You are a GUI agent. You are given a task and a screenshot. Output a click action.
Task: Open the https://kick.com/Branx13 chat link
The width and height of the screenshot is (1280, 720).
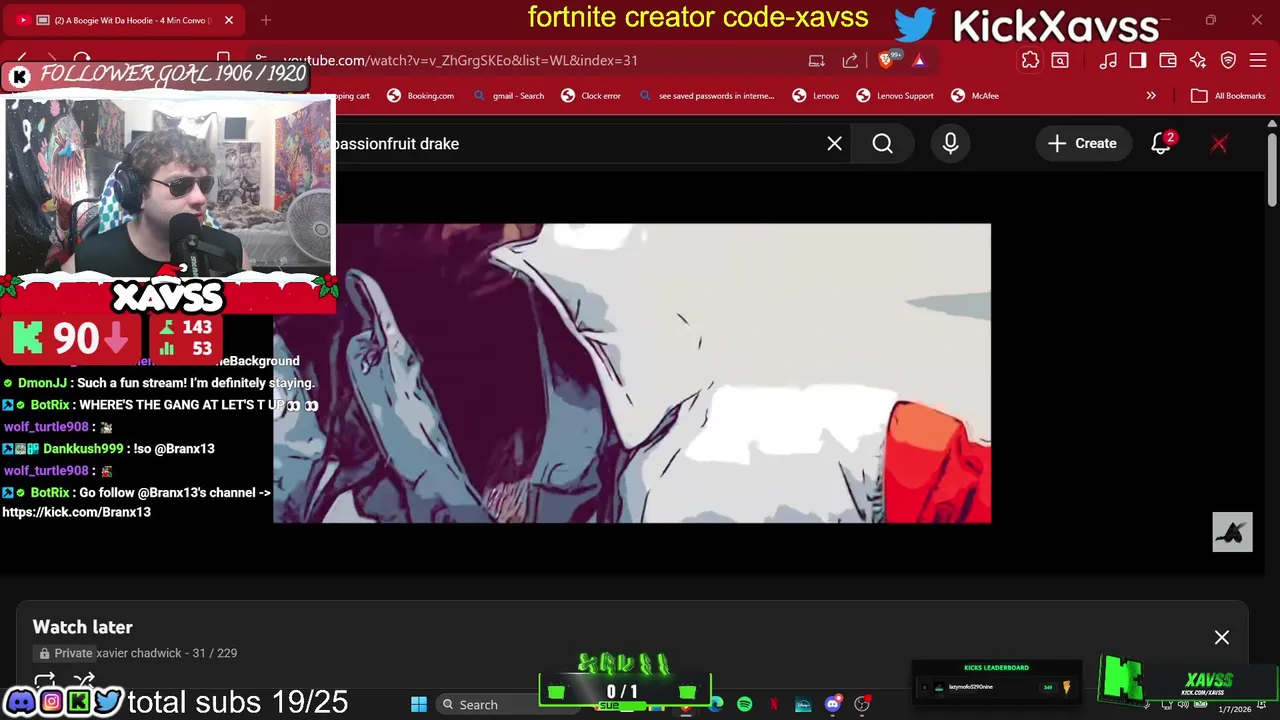[x=76, y=512]
